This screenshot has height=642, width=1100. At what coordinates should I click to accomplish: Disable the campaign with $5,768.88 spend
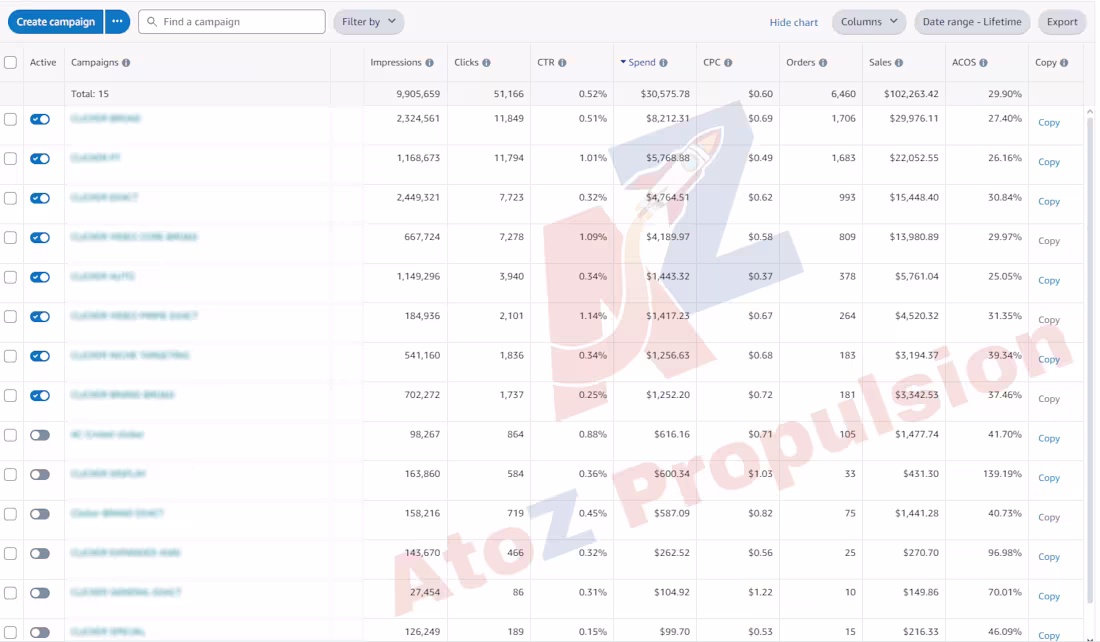(x=40, y=159)
